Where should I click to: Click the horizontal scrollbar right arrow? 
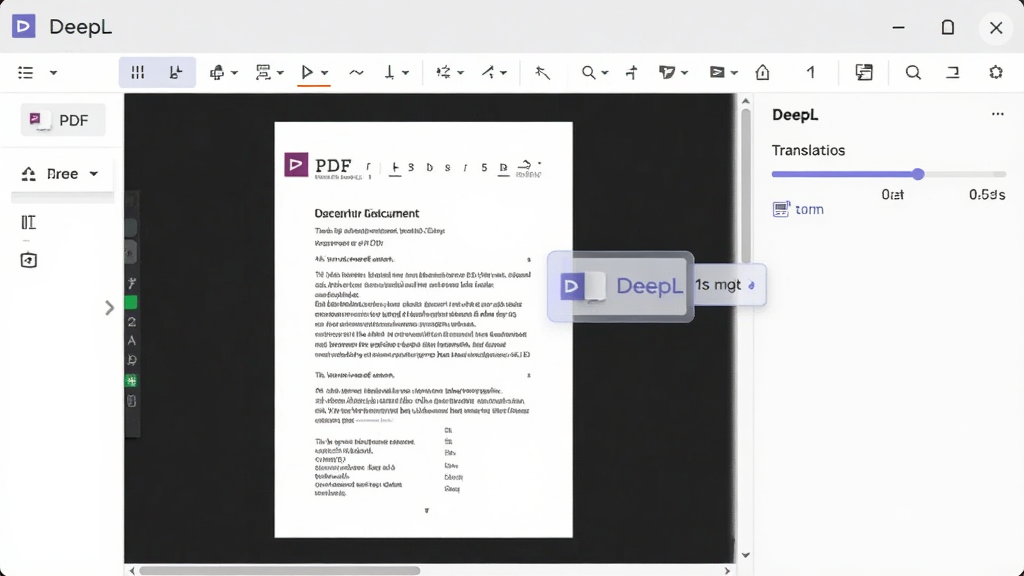pos(728,571)
